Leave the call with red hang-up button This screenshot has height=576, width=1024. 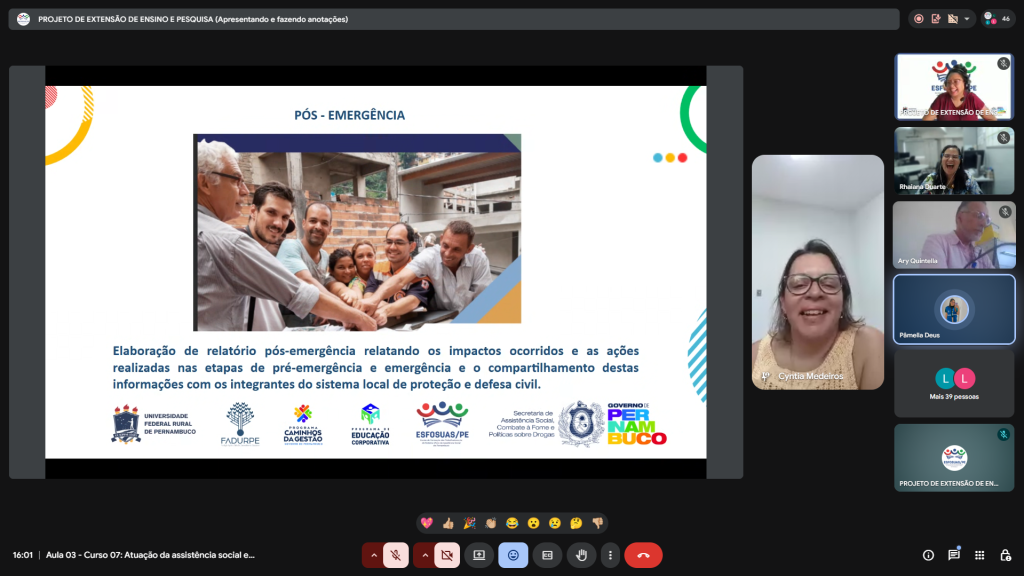[643, 555]
